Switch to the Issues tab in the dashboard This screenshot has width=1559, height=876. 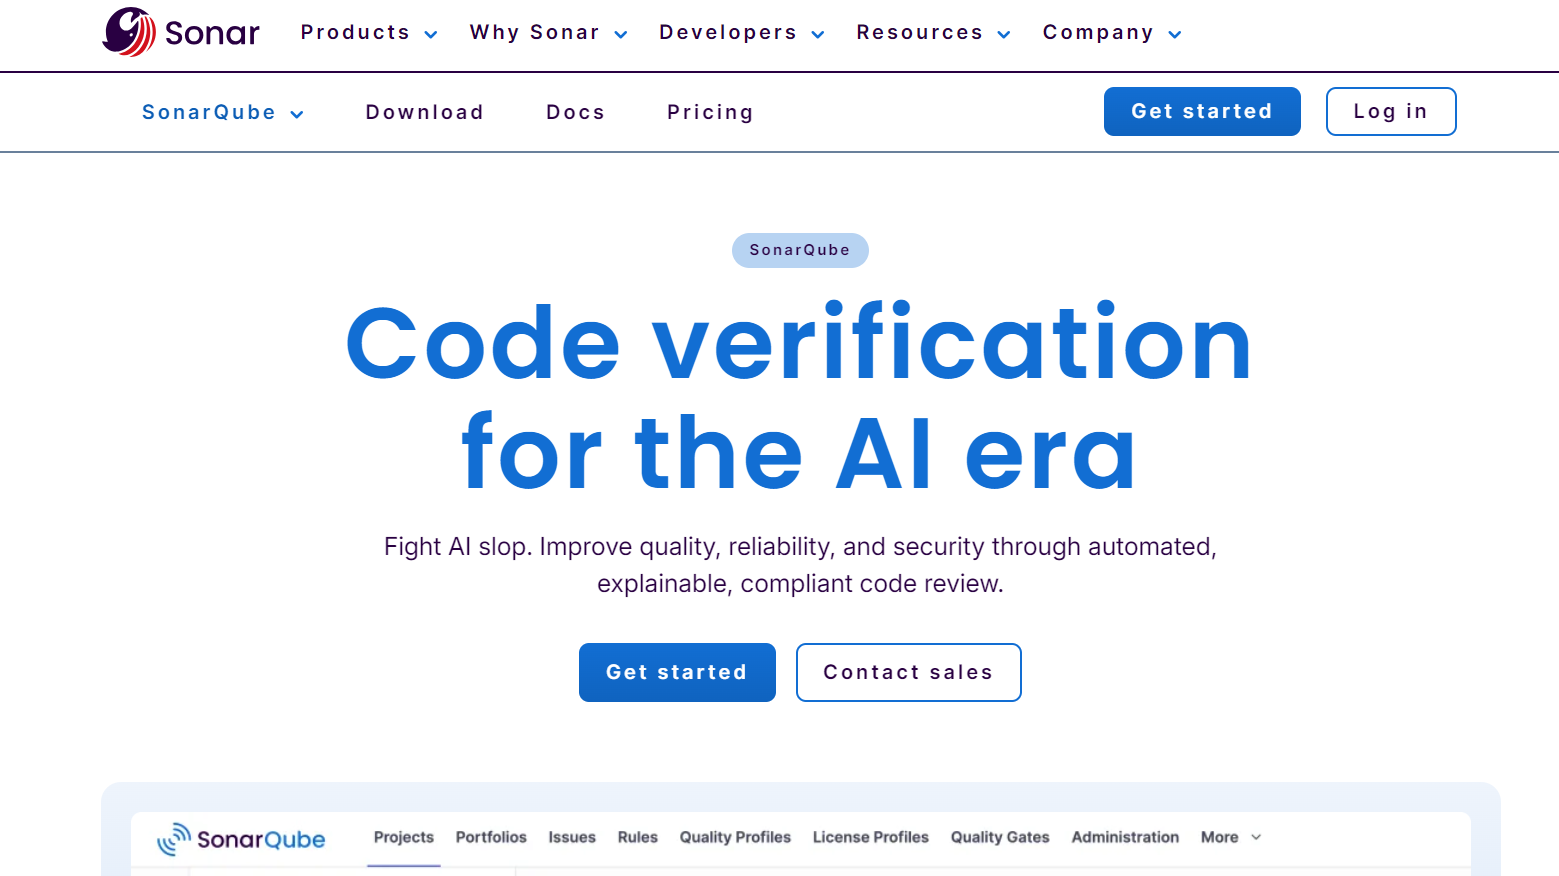click(571, 837)
